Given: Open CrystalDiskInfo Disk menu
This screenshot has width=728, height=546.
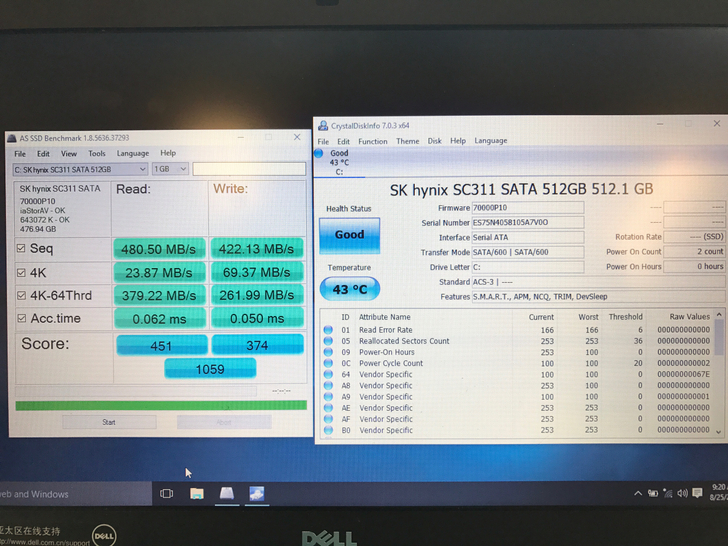Looking at the screenshot, I should [x=435, y=141].
